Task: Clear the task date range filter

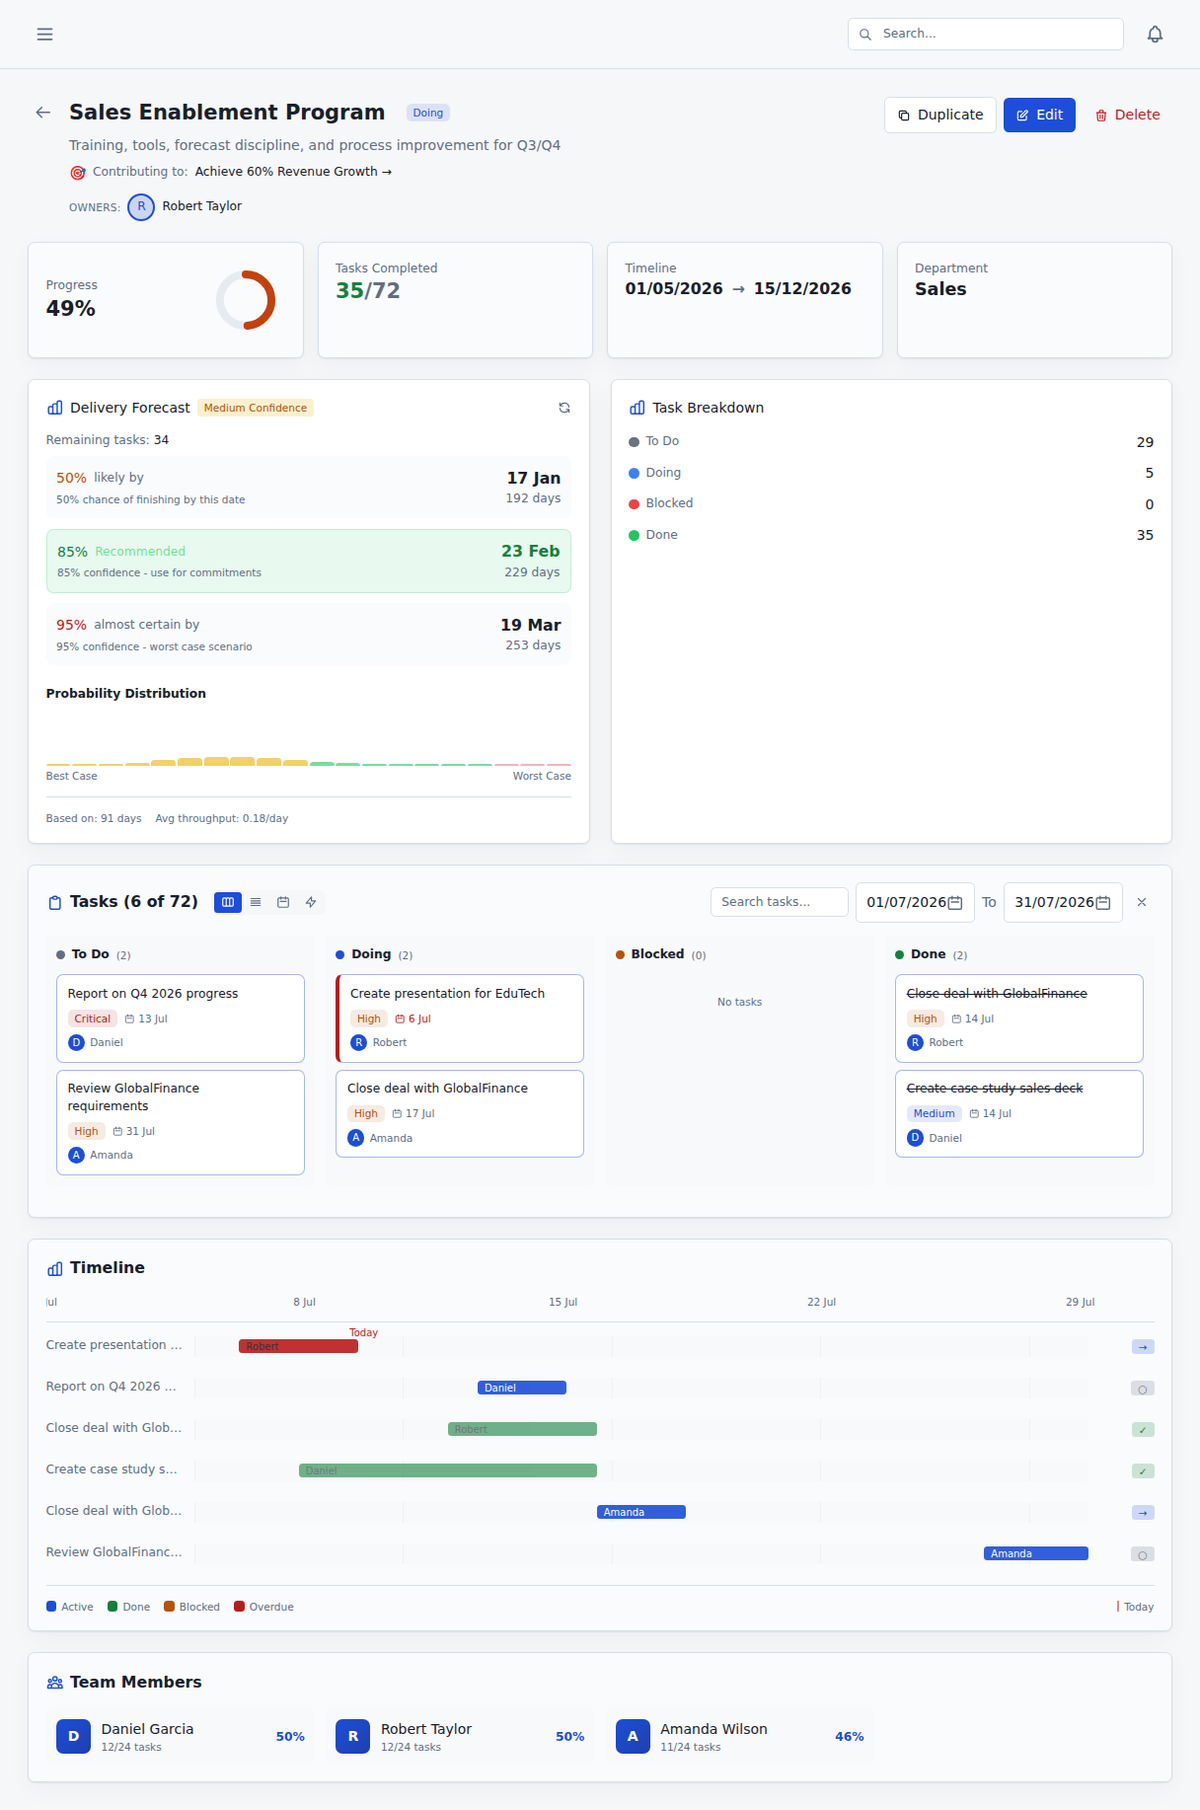Action: 1141,902
